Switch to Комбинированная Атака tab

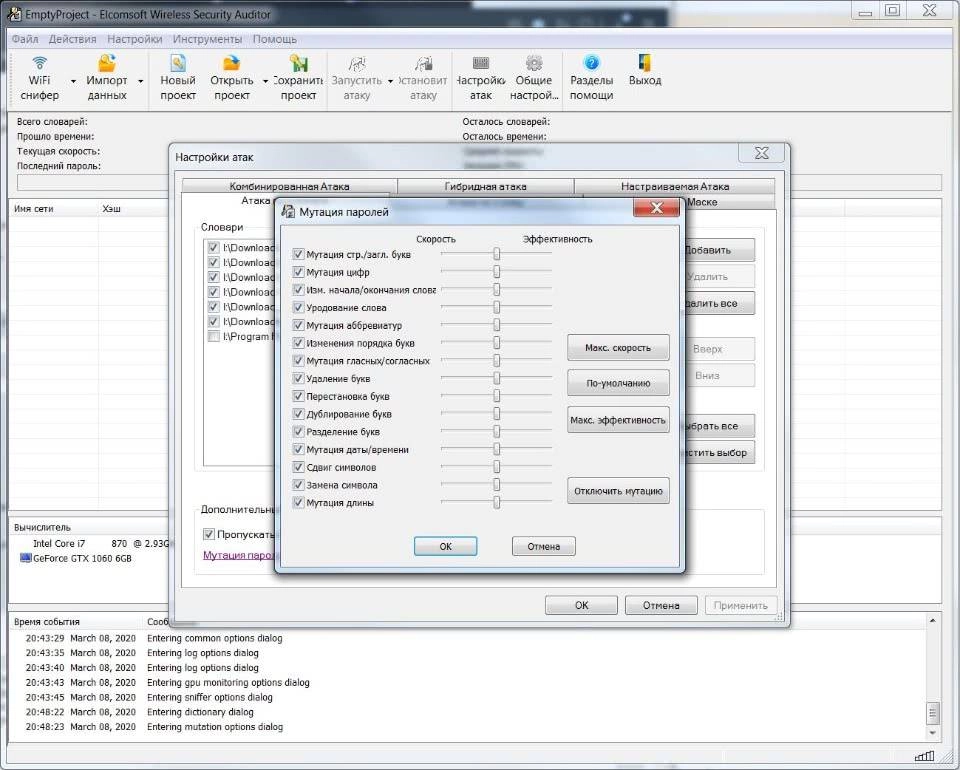click(x=290, y=186)
